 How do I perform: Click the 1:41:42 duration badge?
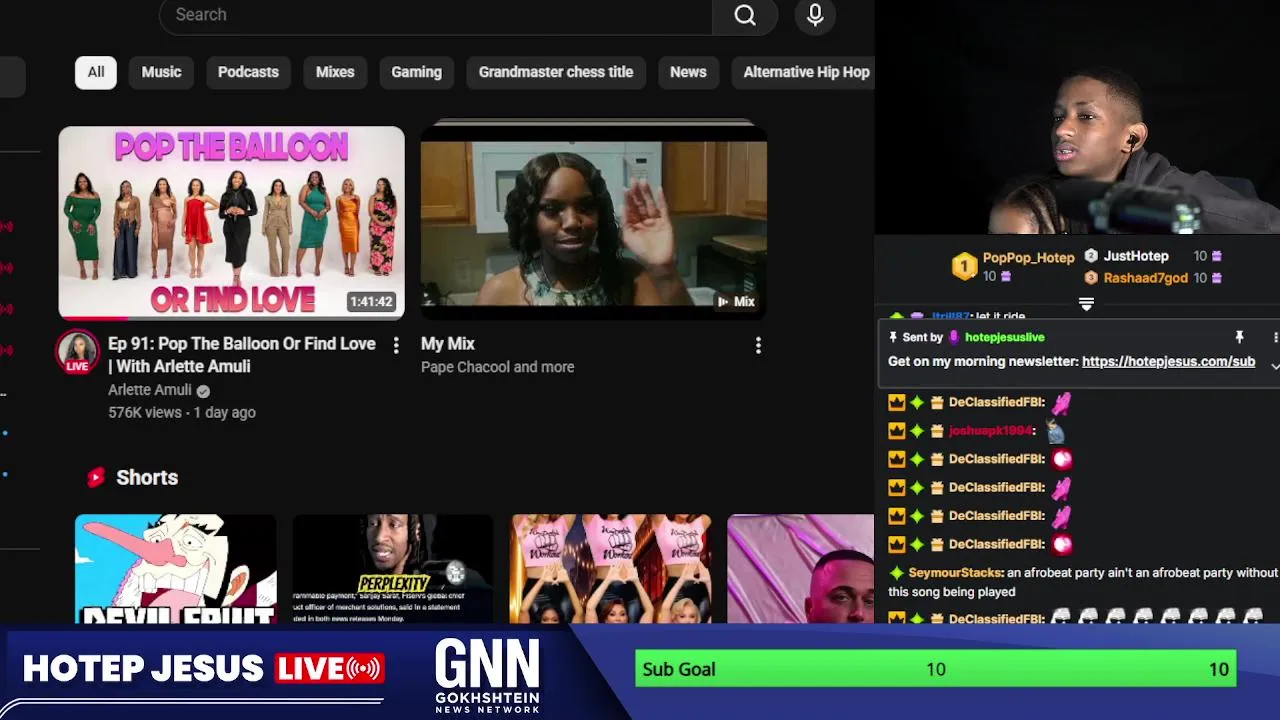click(371, 302)
